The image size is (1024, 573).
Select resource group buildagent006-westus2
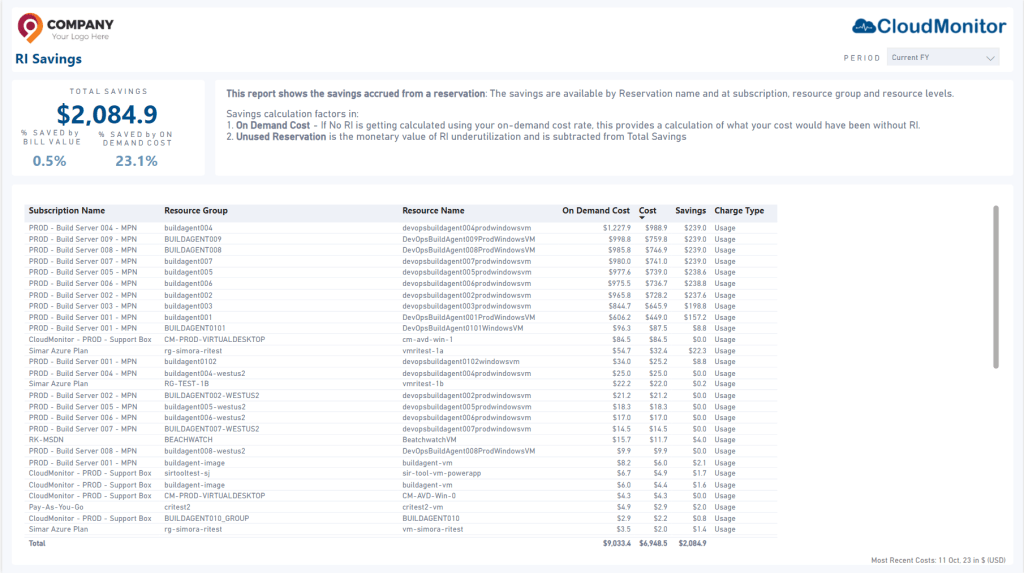coord(204,417)
